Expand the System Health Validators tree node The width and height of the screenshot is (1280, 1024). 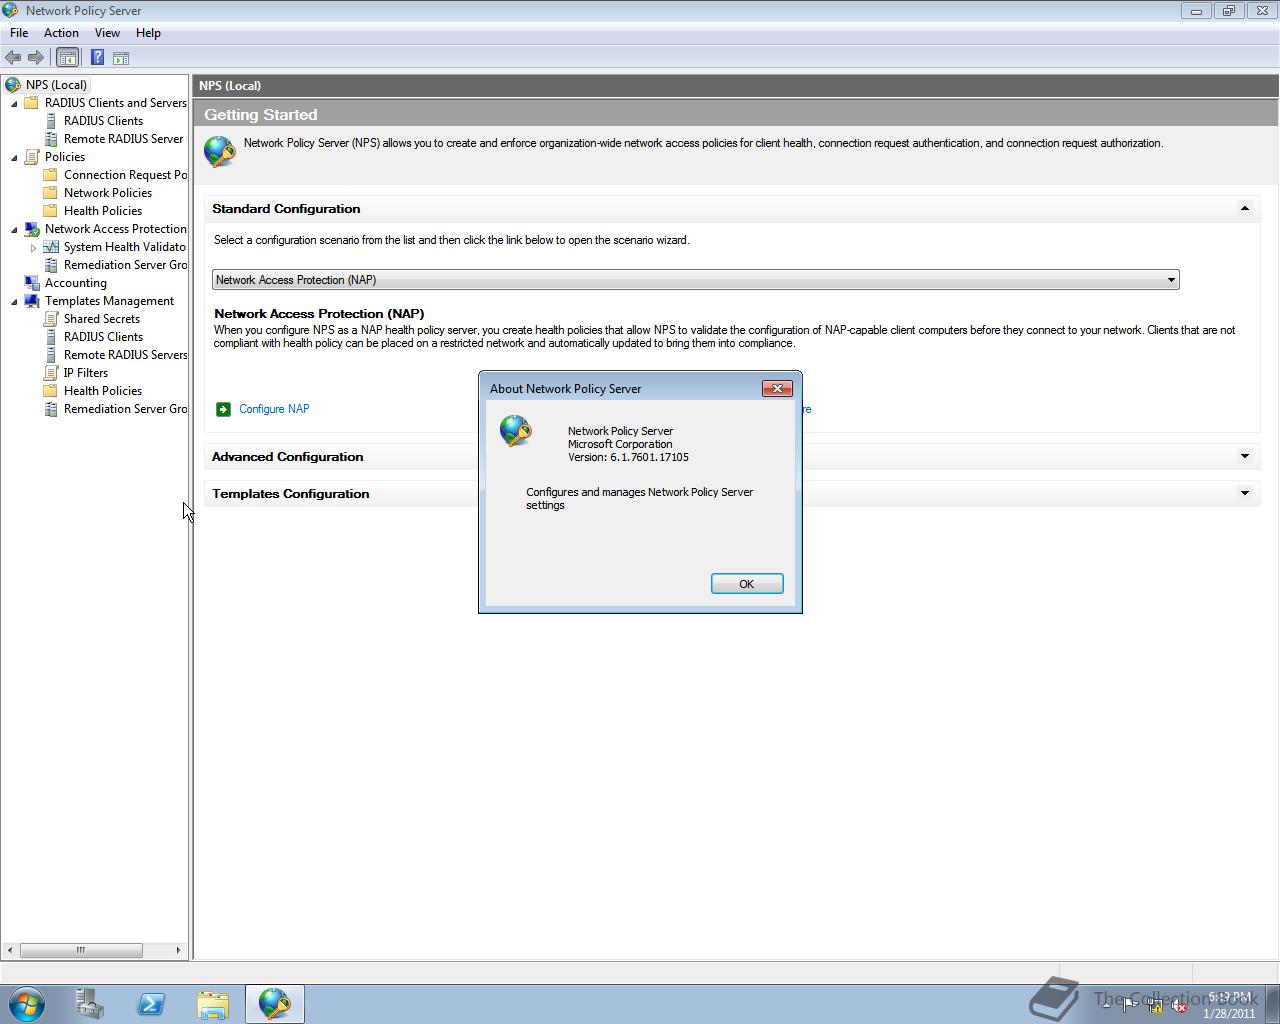point(33,247)
